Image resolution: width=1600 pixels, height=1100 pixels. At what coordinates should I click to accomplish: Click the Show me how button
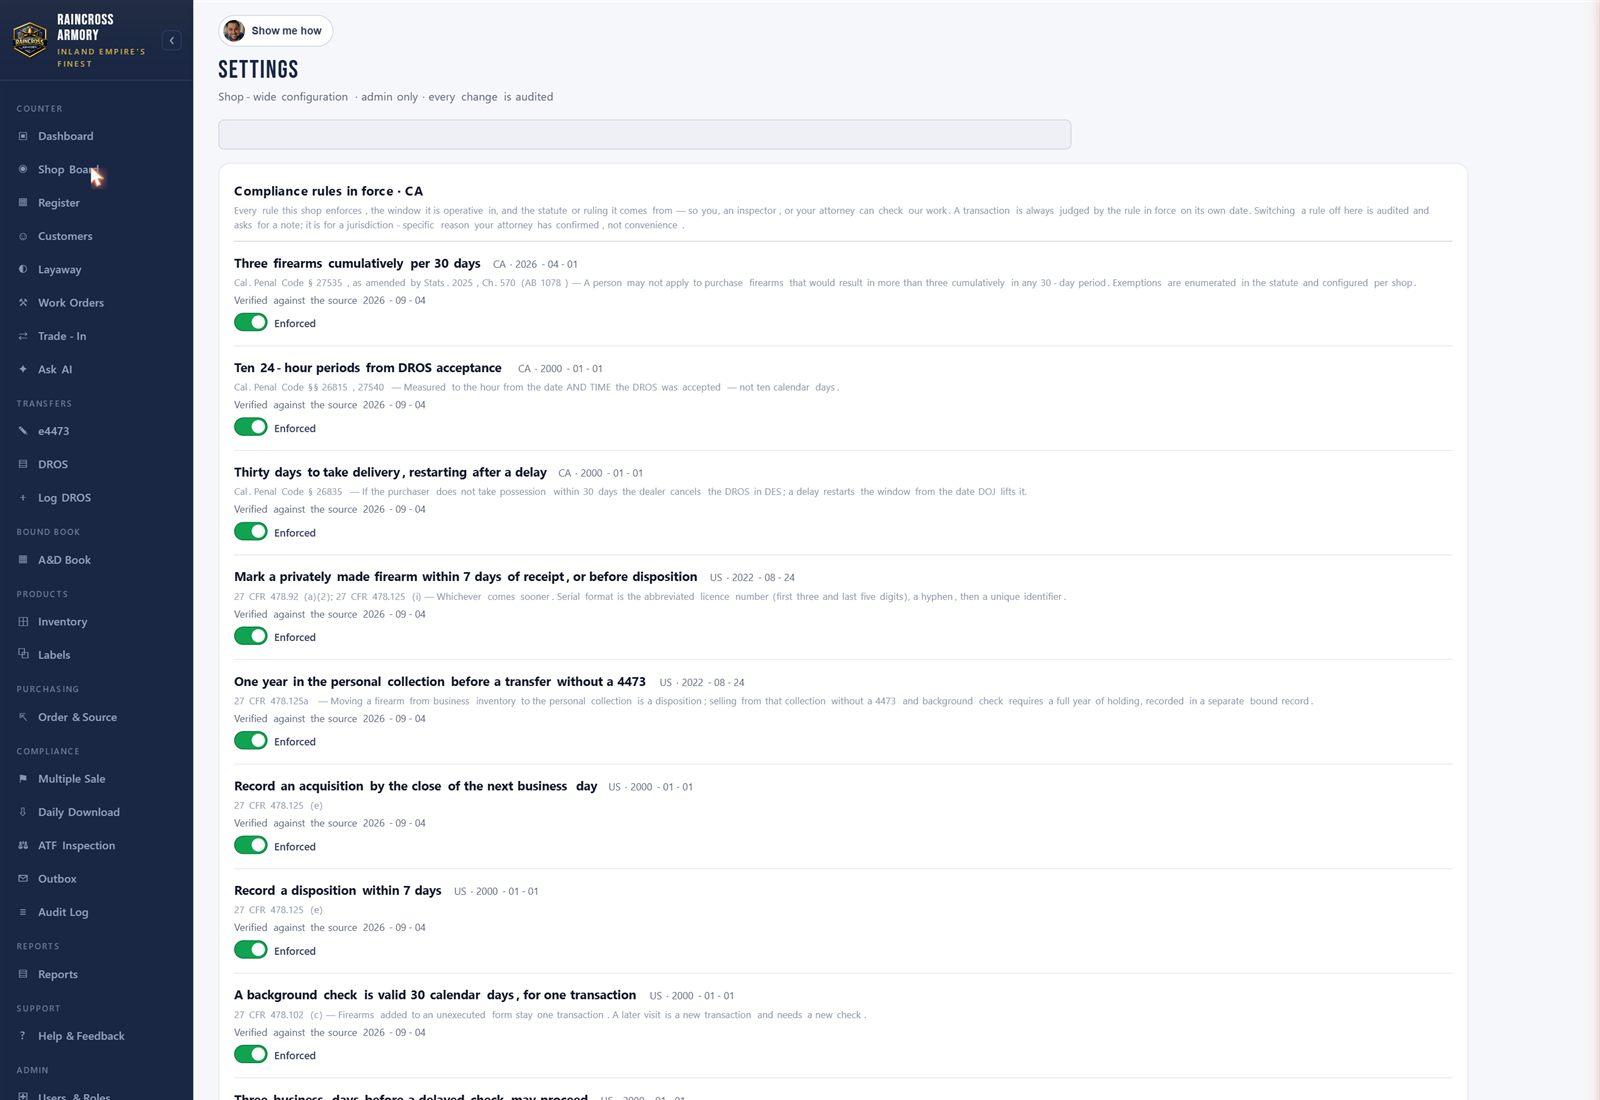tap(276, 31)
